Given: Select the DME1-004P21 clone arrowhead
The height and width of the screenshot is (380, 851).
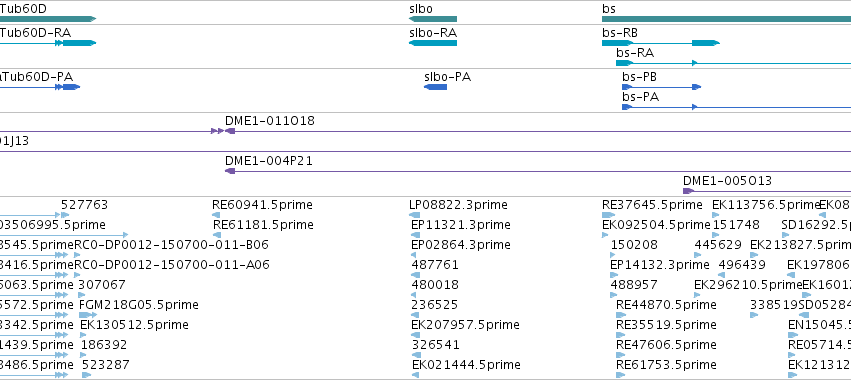Looking at the screenshot, I should 230,171.
